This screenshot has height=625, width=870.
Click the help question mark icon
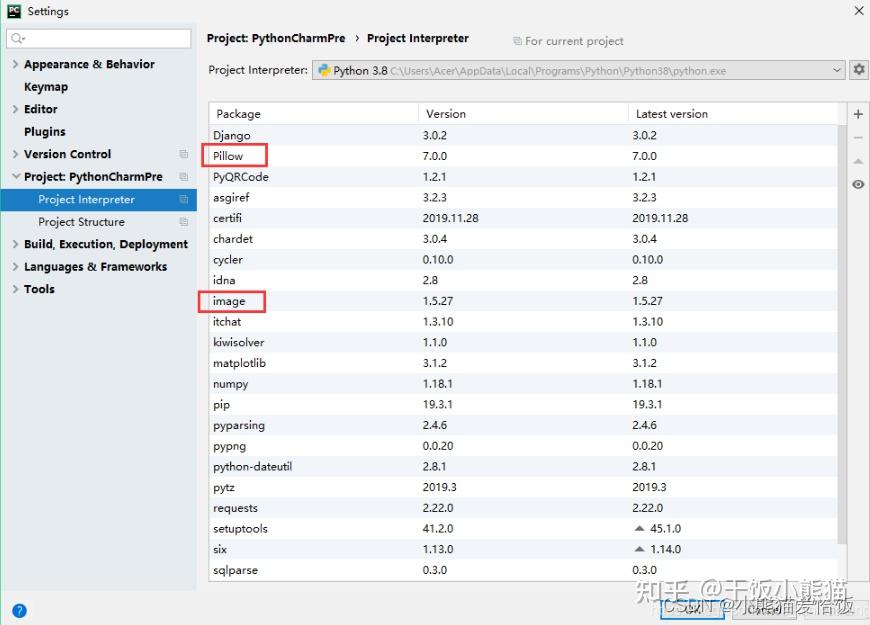(x=18, y=611)
